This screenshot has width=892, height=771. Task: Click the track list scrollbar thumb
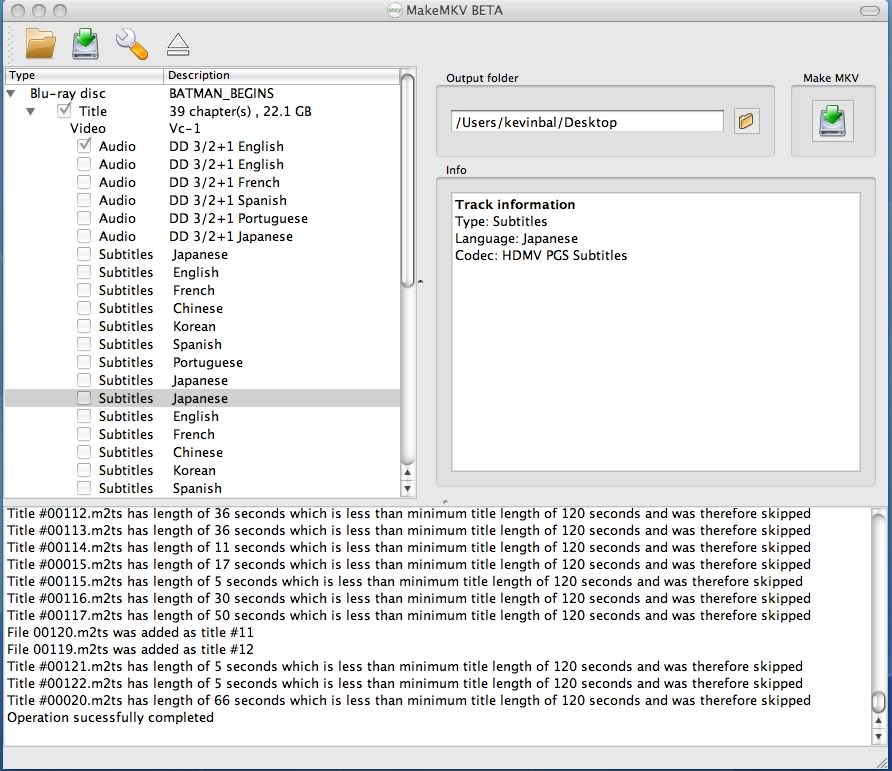point(407,181)
